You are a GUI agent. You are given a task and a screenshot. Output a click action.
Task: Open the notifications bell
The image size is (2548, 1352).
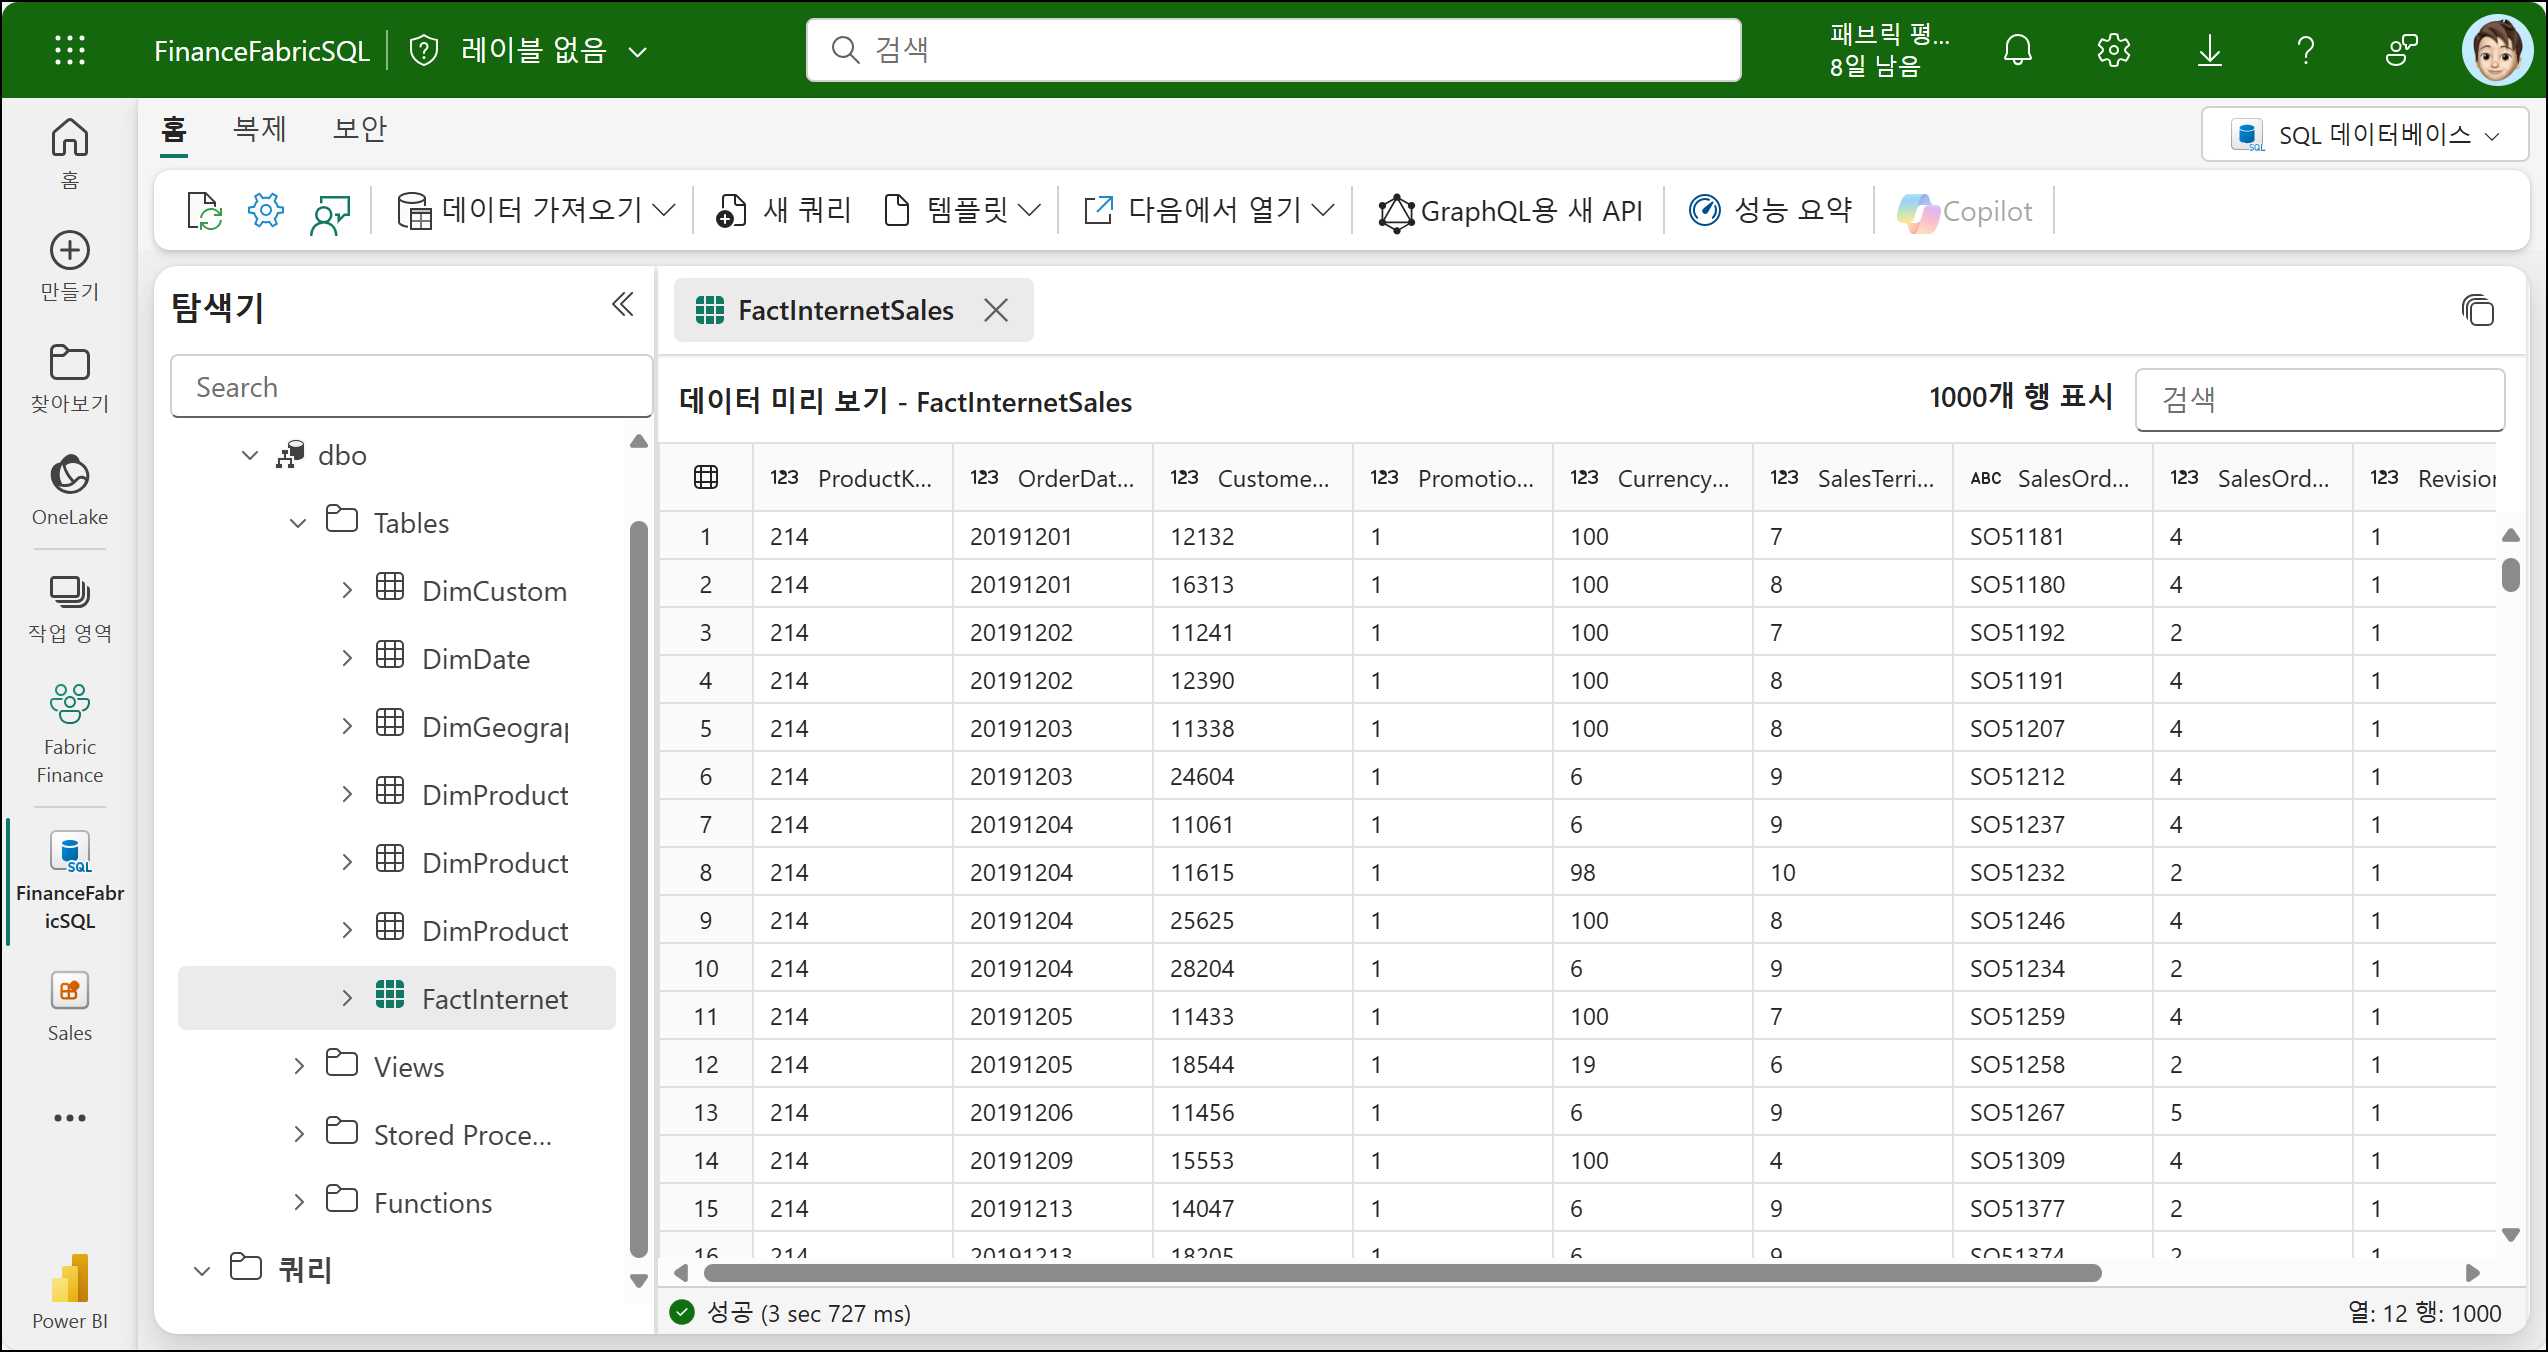pos(2018,50)
